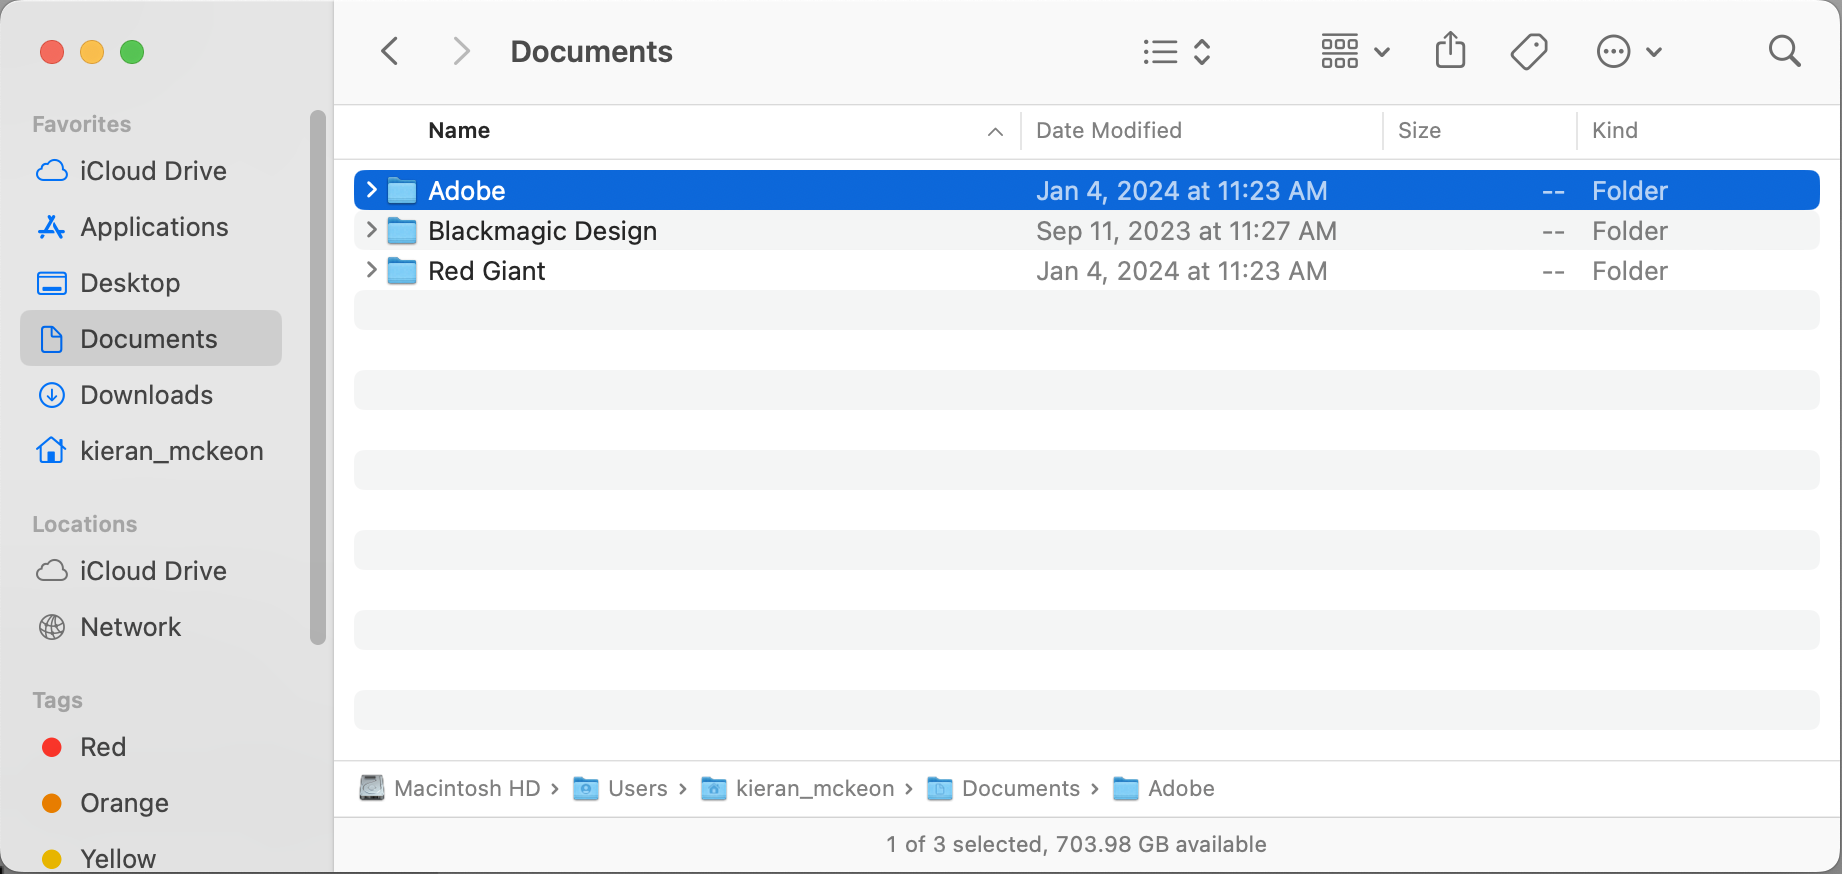
Task: Click the yellow minimize window button
Action: (92, 52)
